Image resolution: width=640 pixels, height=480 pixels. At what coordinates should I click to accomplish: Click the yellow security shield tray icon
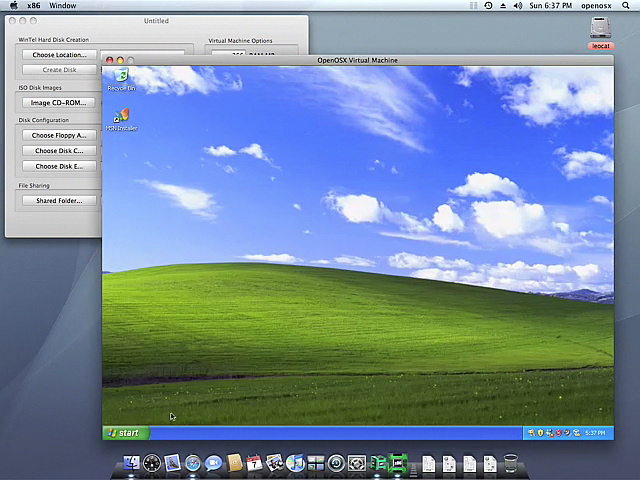pos(540,433)
